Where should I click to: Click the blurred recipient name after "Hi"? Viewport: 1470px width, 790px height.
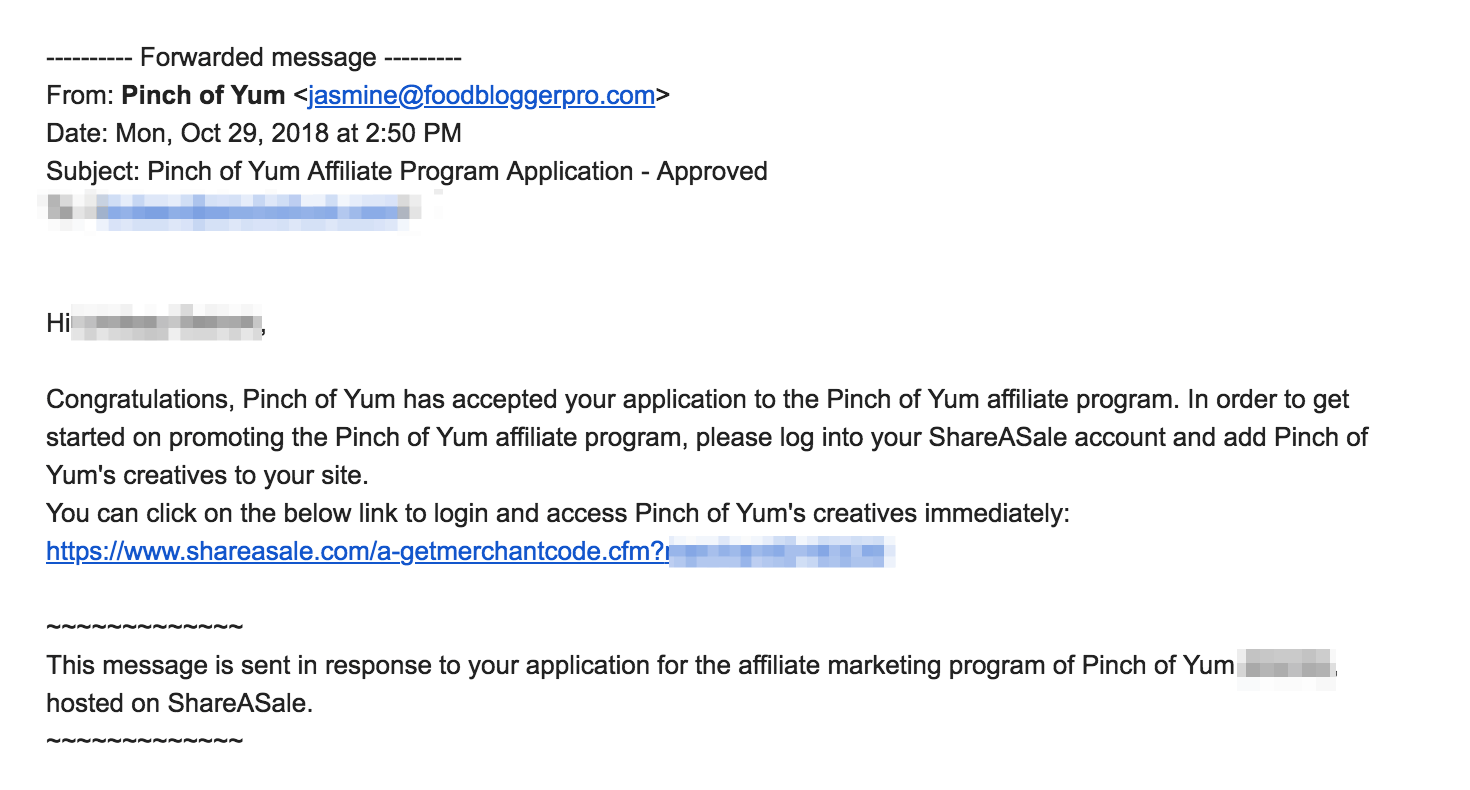click(x=165, y=323)
